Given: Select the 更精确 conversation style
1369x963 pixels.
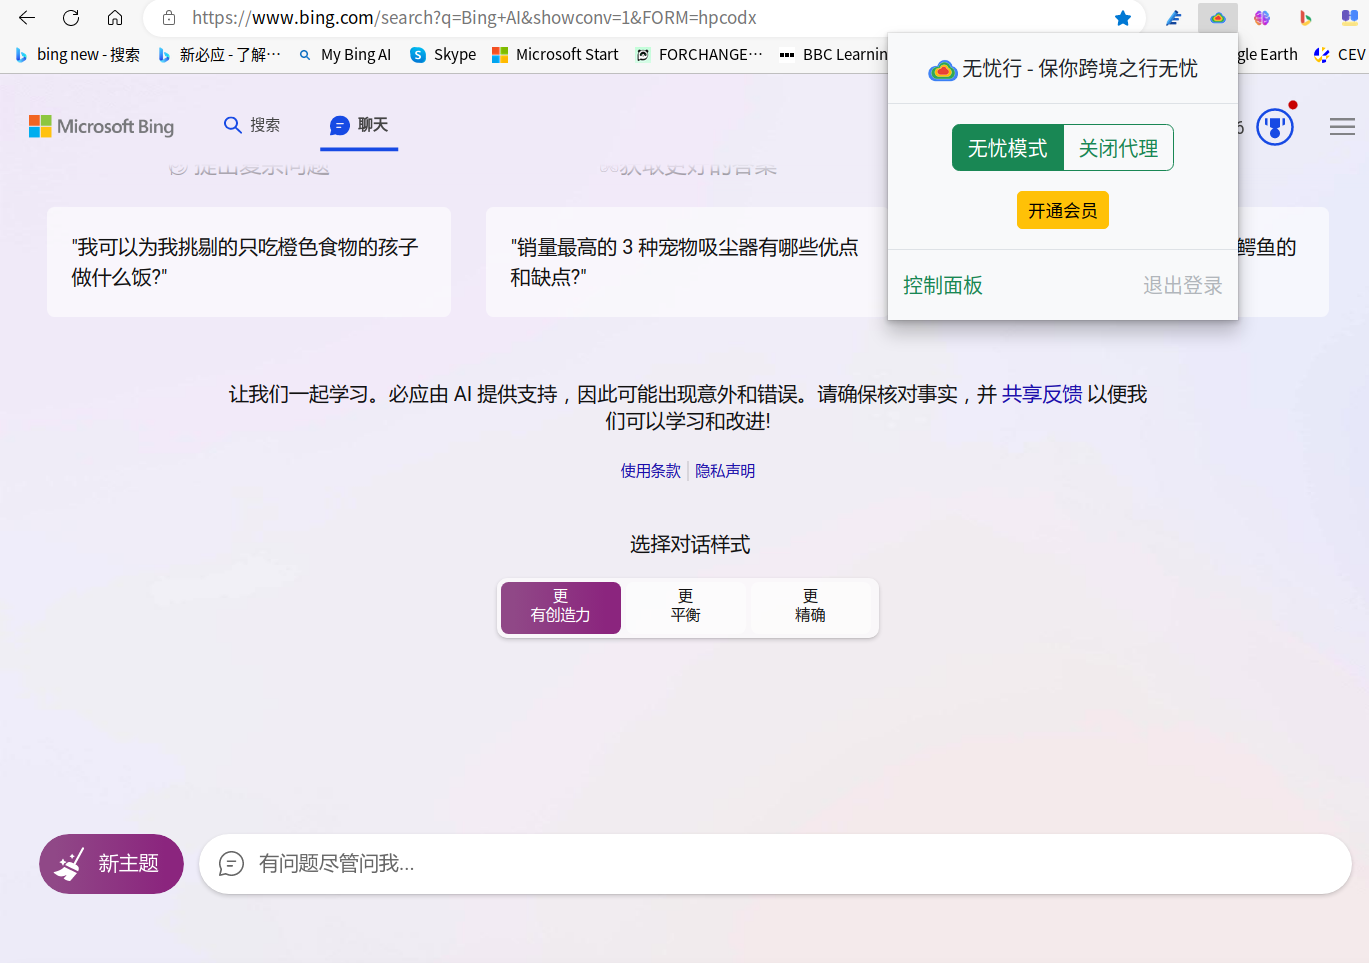Looking at the screenshot, I should pos(812,607).
